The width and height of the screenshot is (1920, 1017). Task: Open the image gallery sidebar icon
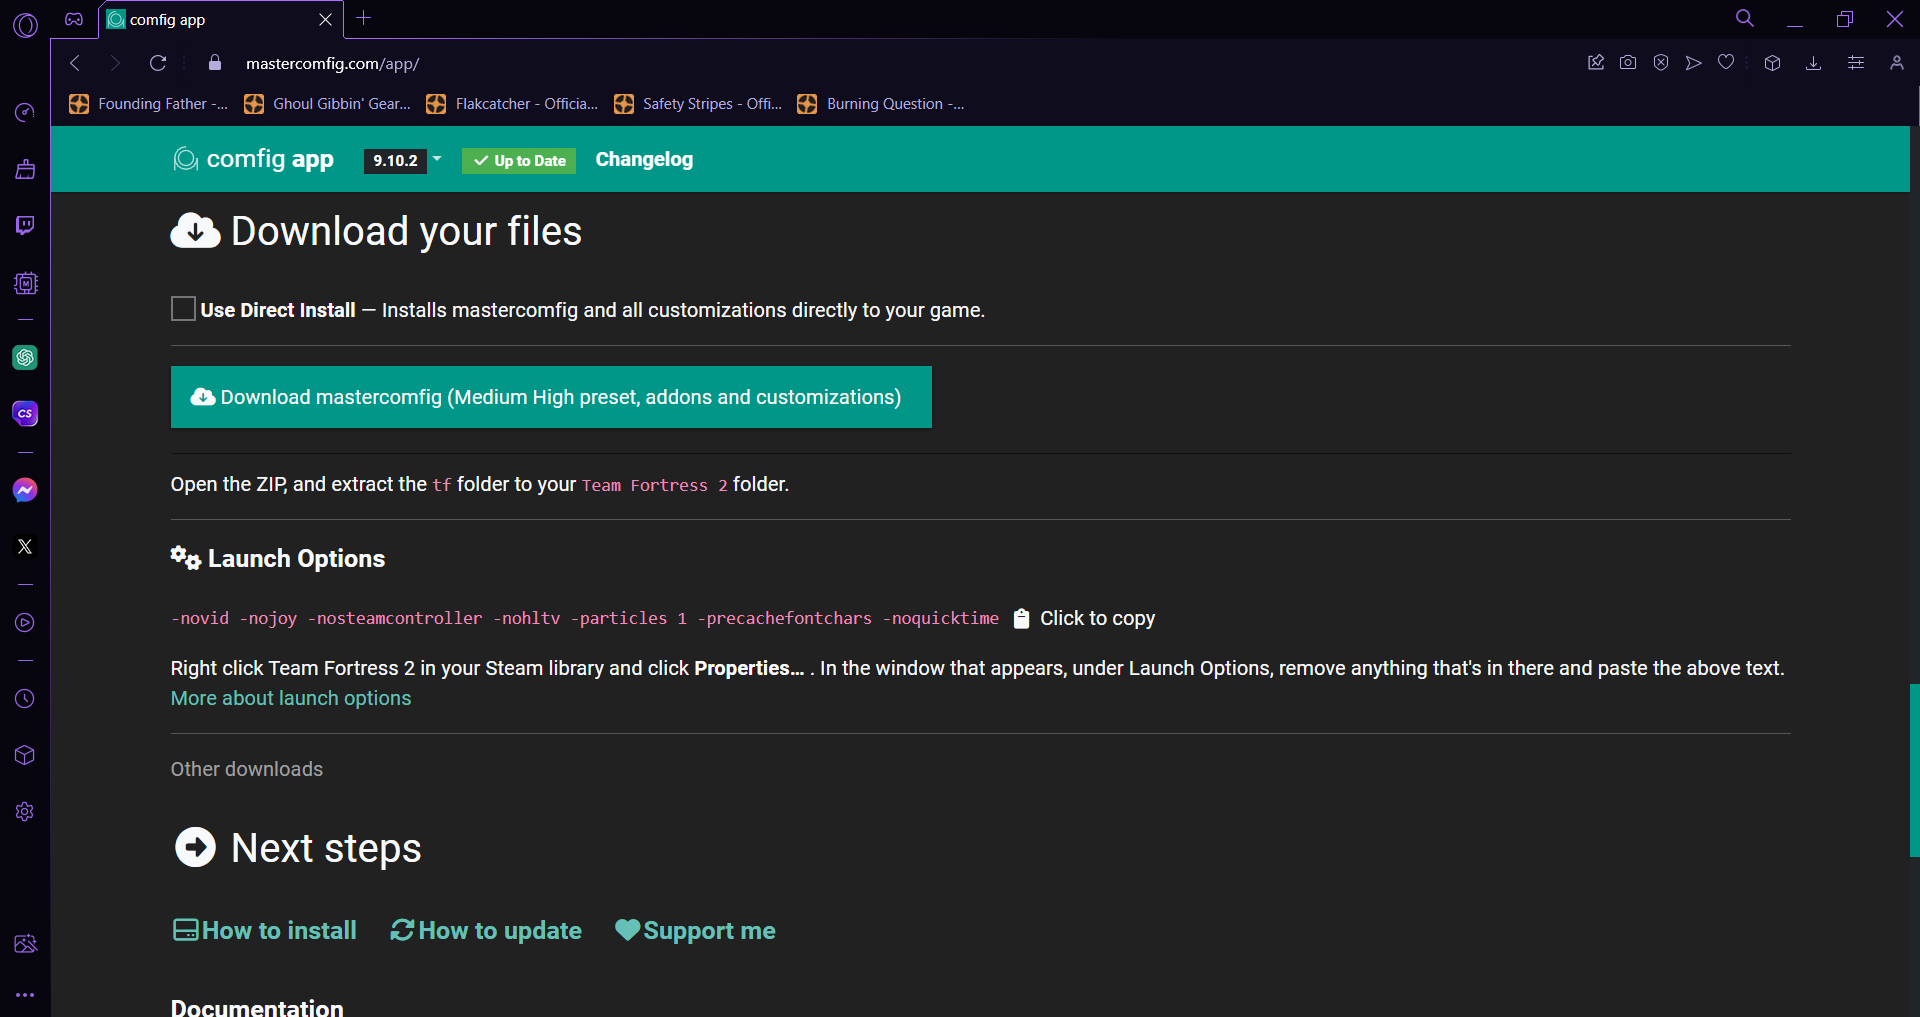[25, 944]
